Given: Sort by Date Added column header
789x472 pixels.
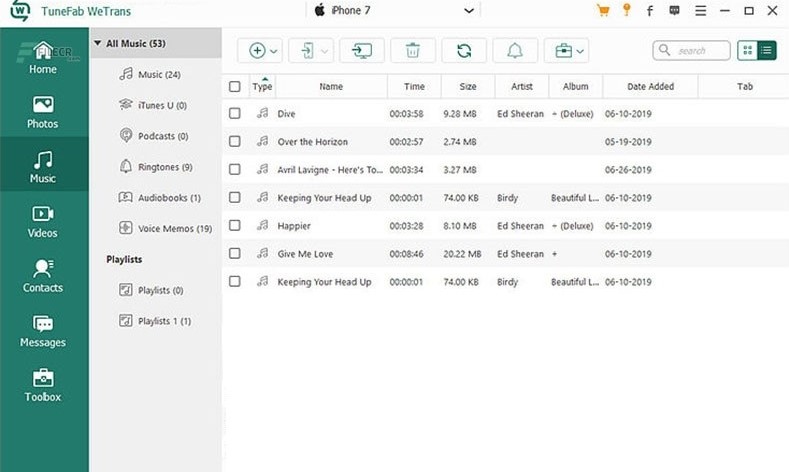Looking at the screenshot, I should pos(650,87).
